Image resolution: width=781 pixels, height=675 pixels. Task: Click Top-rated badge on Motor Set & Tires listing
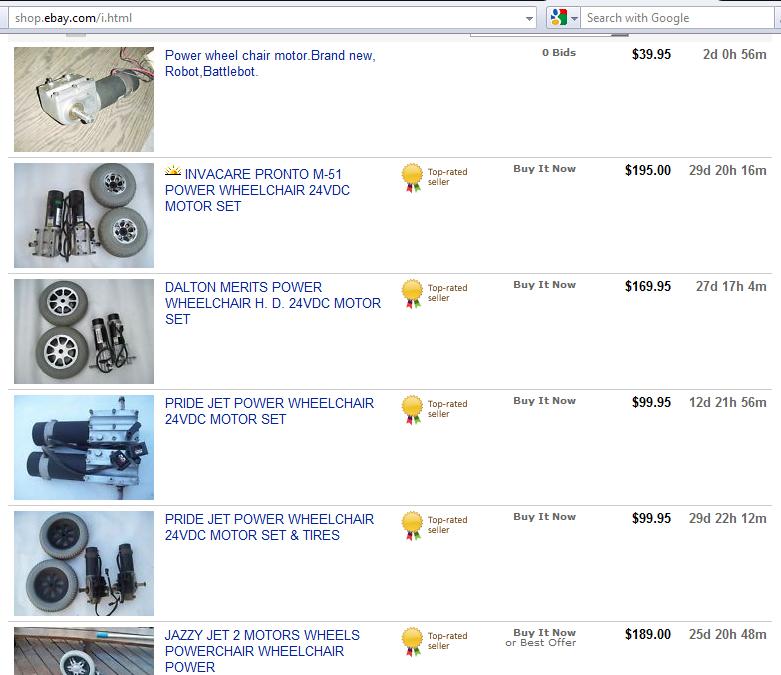(412, 525)
